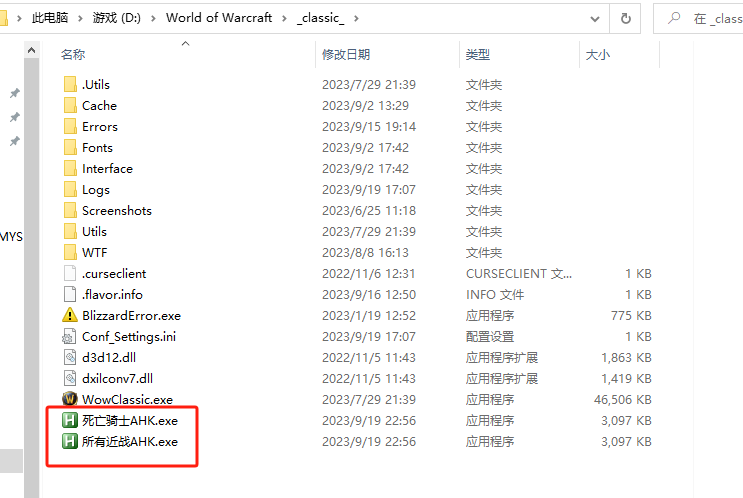
Task: Sort files by 修改日期 column header
Action: tap(345, 54)
